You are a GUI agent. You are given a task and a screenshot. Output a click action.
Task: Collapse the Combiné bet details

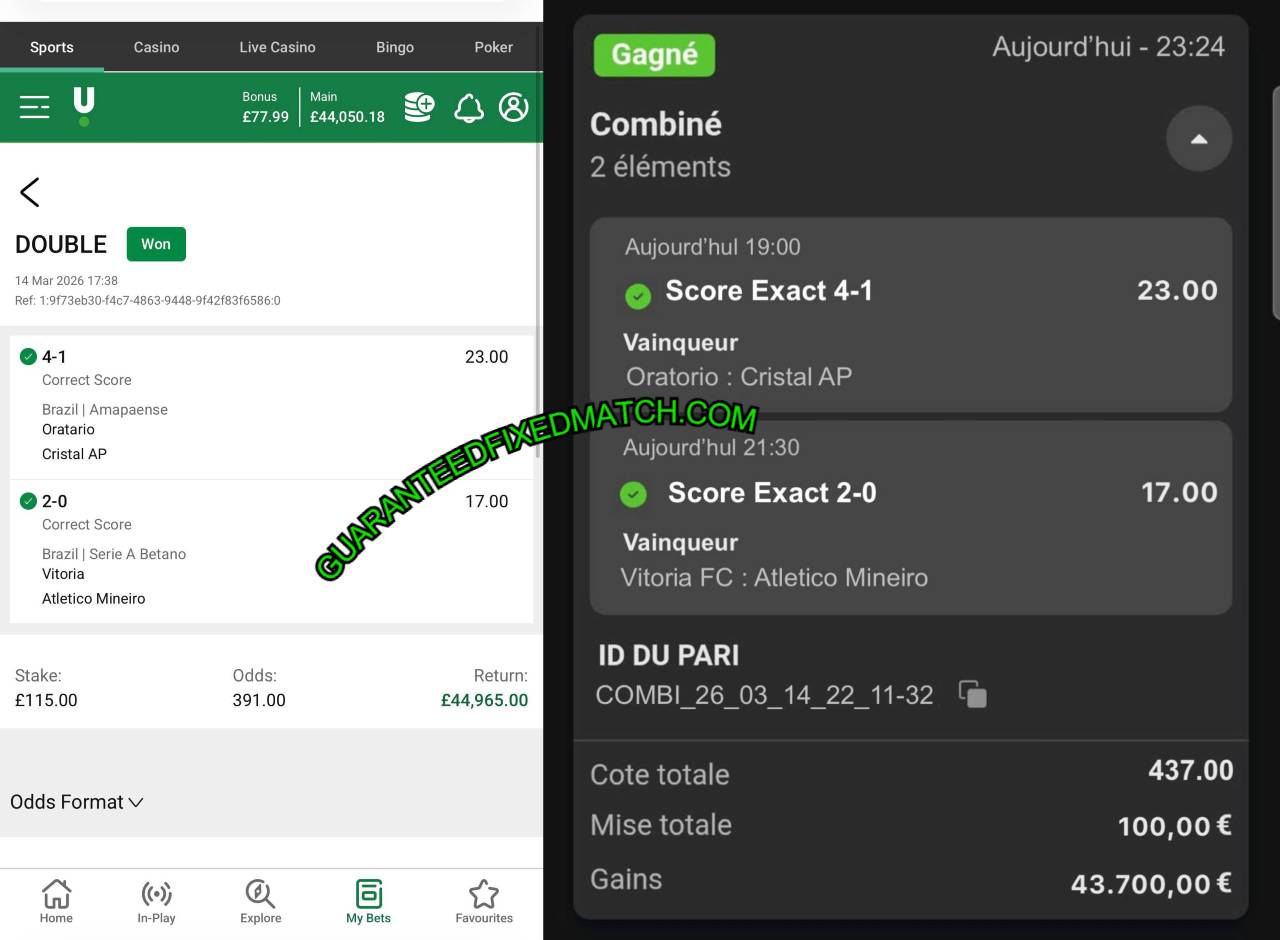click(x=1198, y=139)
